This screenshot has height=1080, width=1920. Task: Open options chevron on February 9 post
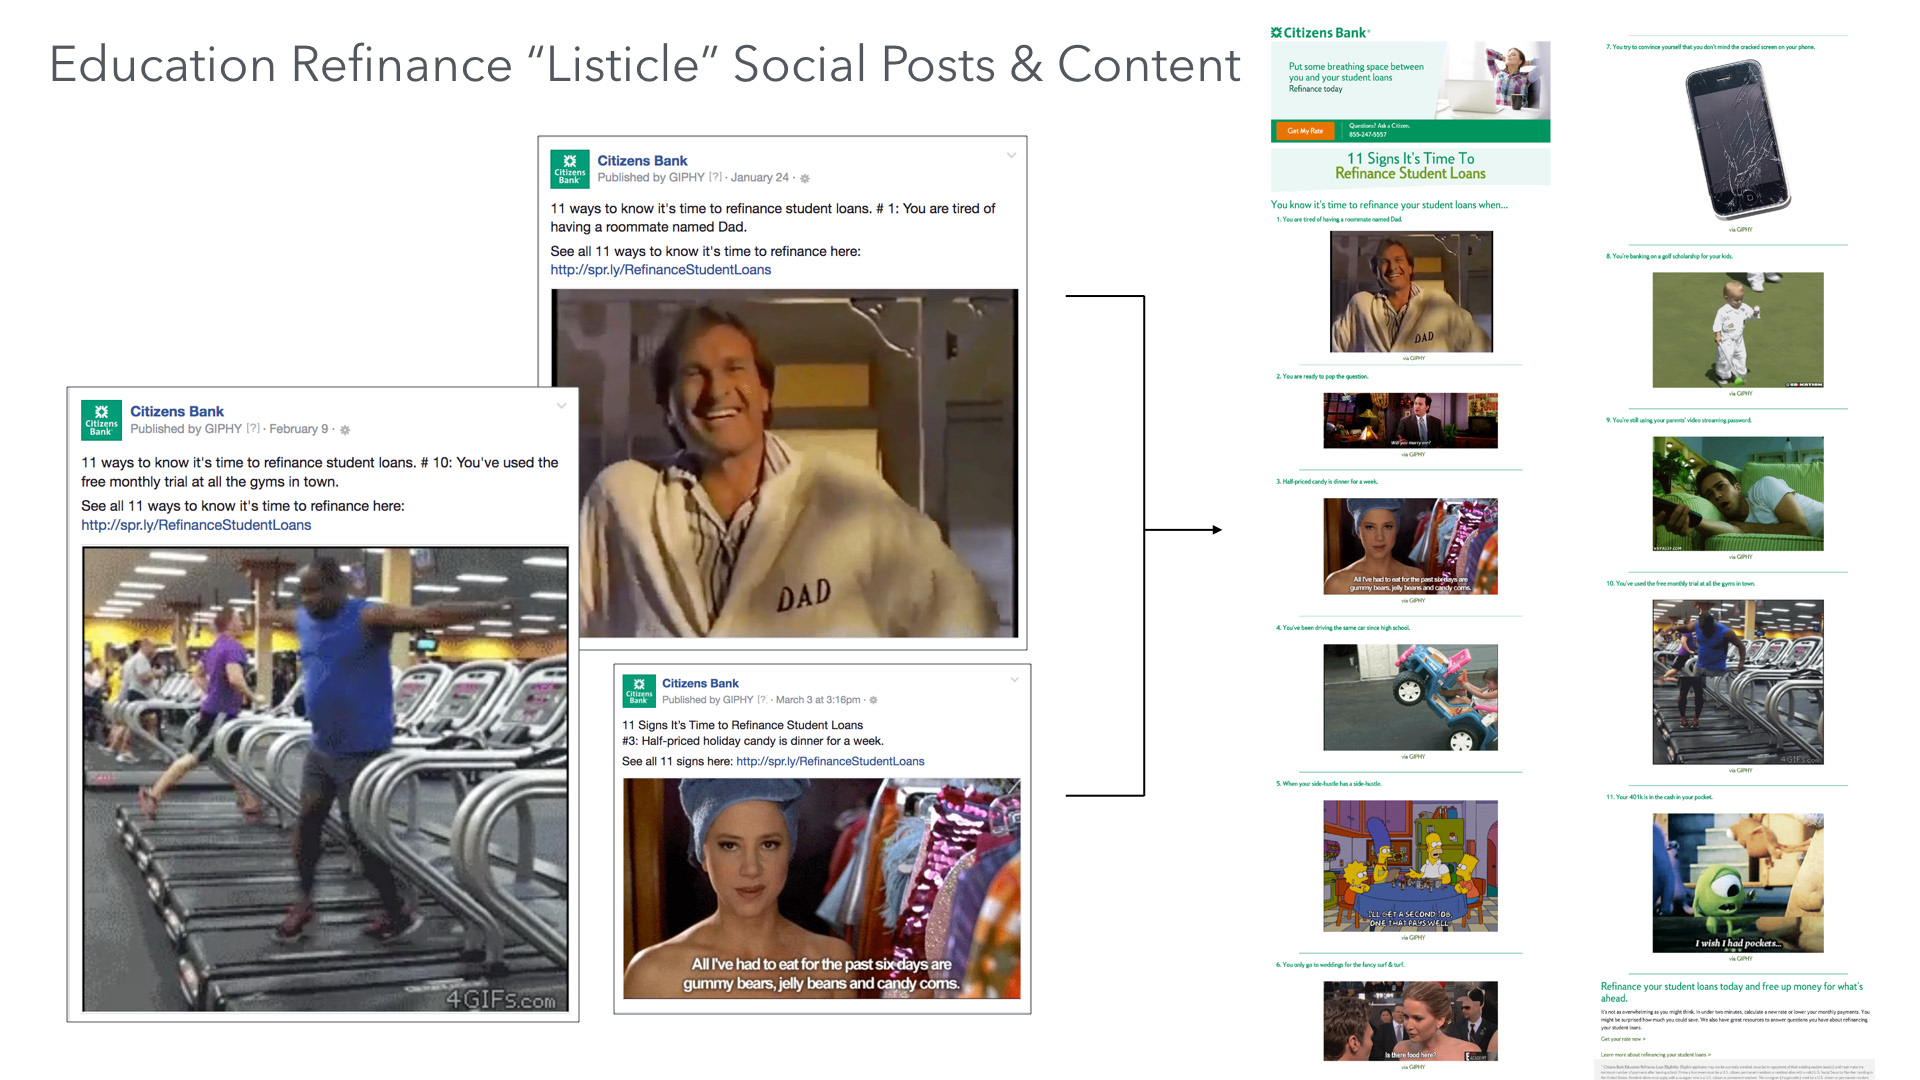tap(561, 405)
